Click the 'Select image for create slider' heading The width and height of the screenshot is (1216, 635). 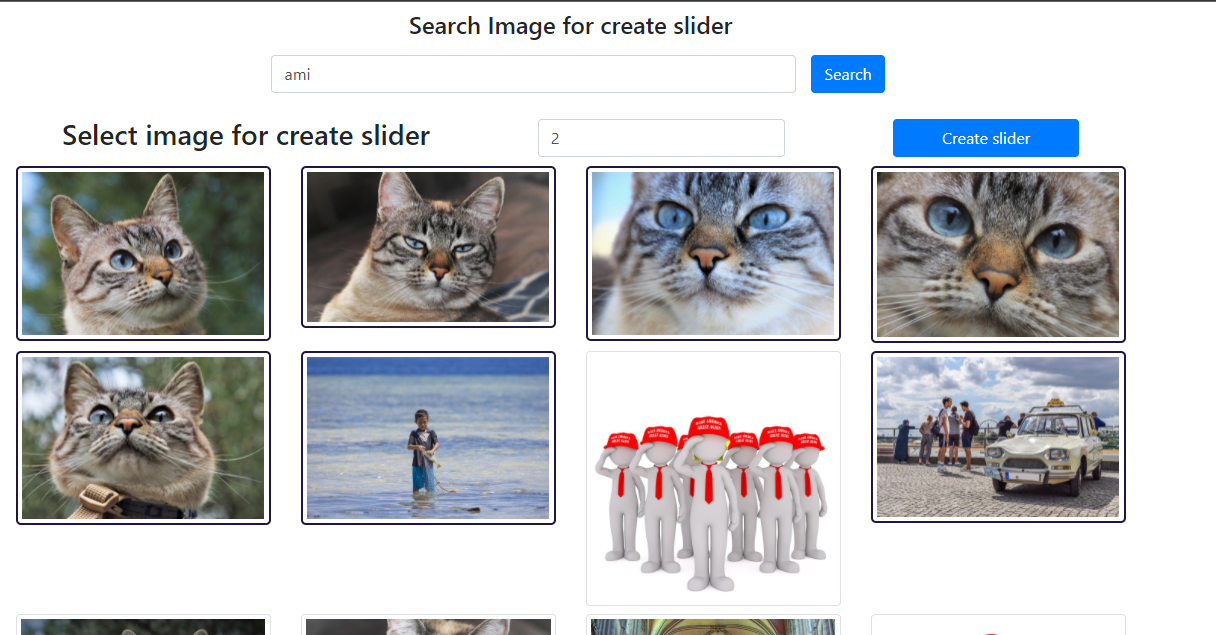(x=246, y=135)
